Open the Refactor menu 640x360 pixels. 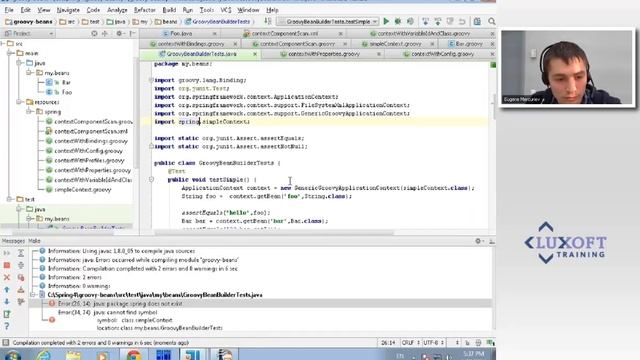tap(144, 10)
